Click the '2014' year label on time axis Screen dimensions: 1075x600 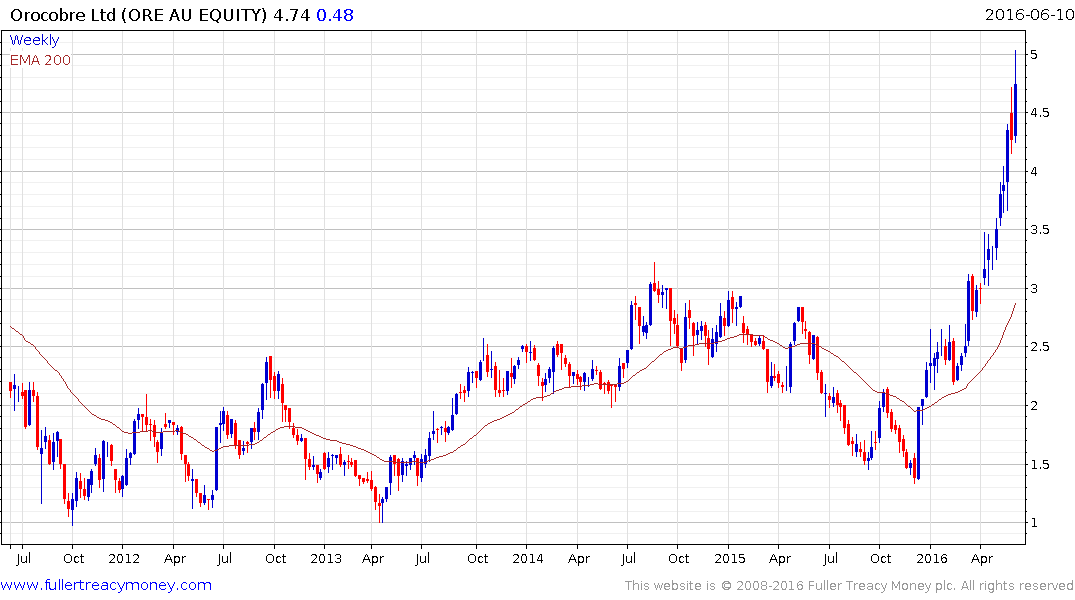tap(528, 558)
